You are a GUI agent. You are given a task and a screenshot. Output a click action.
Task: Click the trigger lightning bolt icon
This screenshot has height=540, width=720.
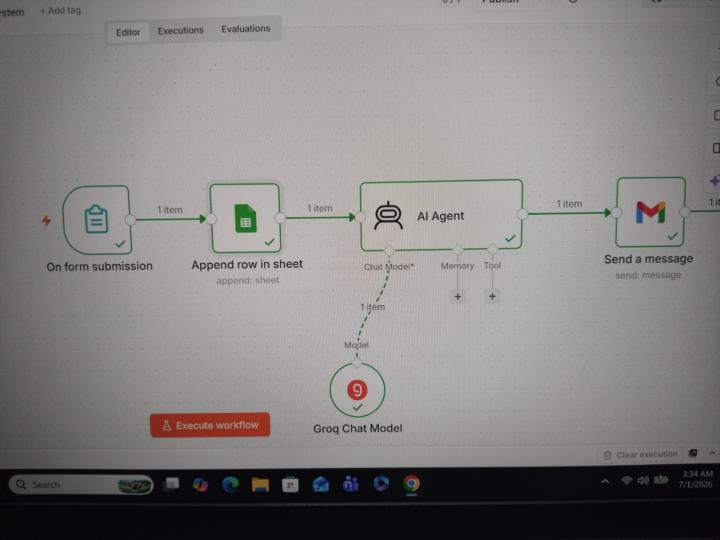pos(46,221)
